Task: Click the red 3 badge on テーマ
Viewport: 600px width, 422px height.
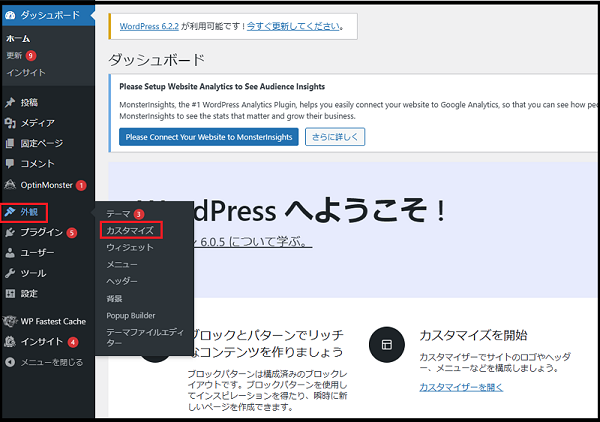Action: coord(139,214)
